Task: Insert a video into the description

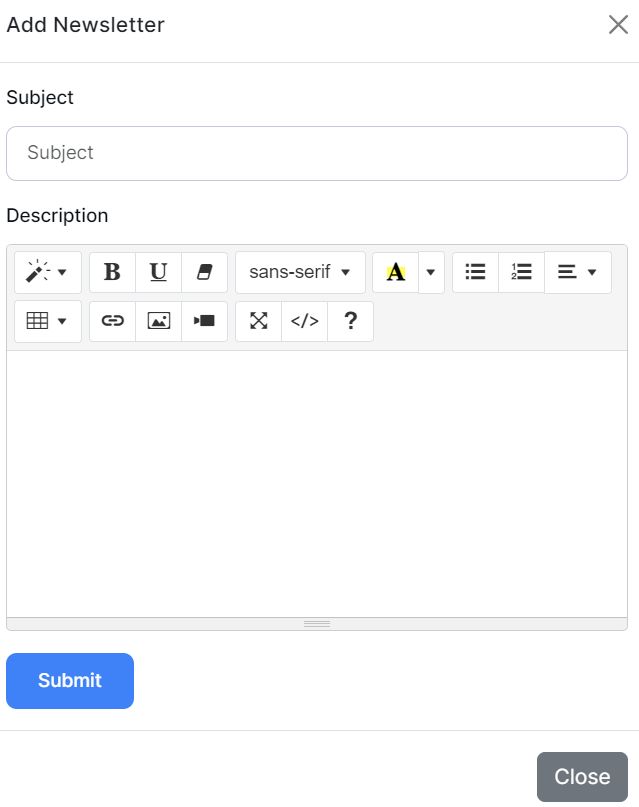Action: pos(204,321)
